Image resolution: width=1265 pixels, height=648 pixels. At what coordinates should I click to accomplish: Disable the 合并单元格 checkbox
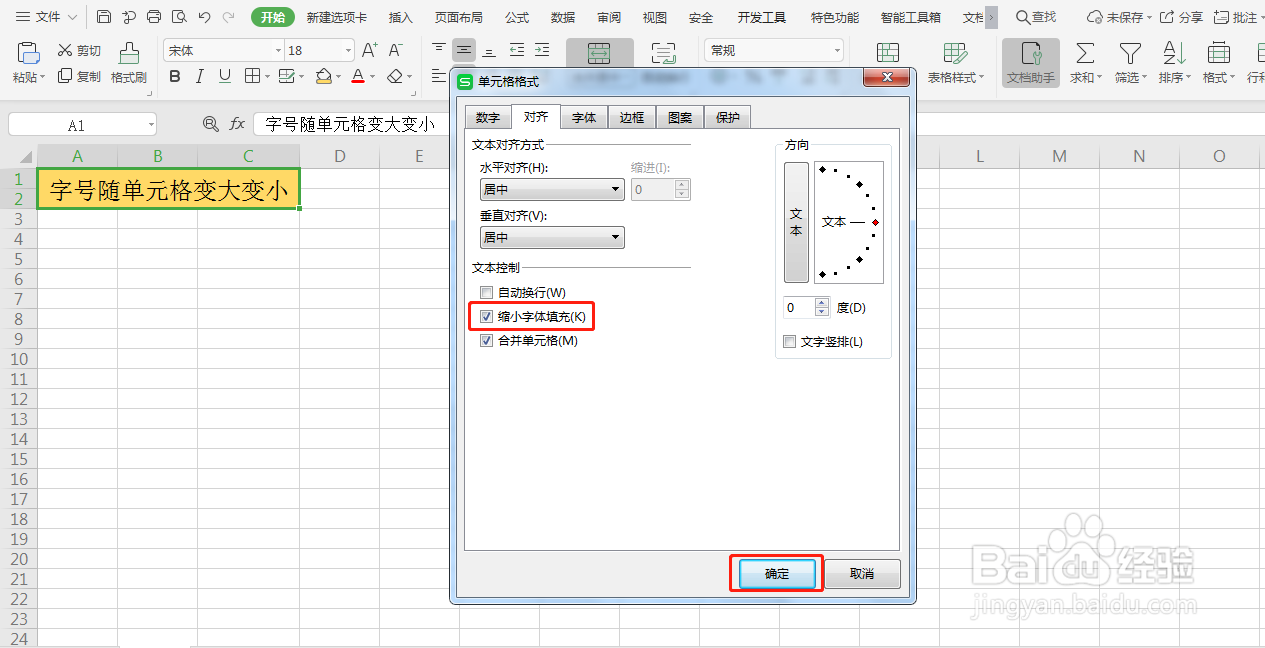pos(487,340)
